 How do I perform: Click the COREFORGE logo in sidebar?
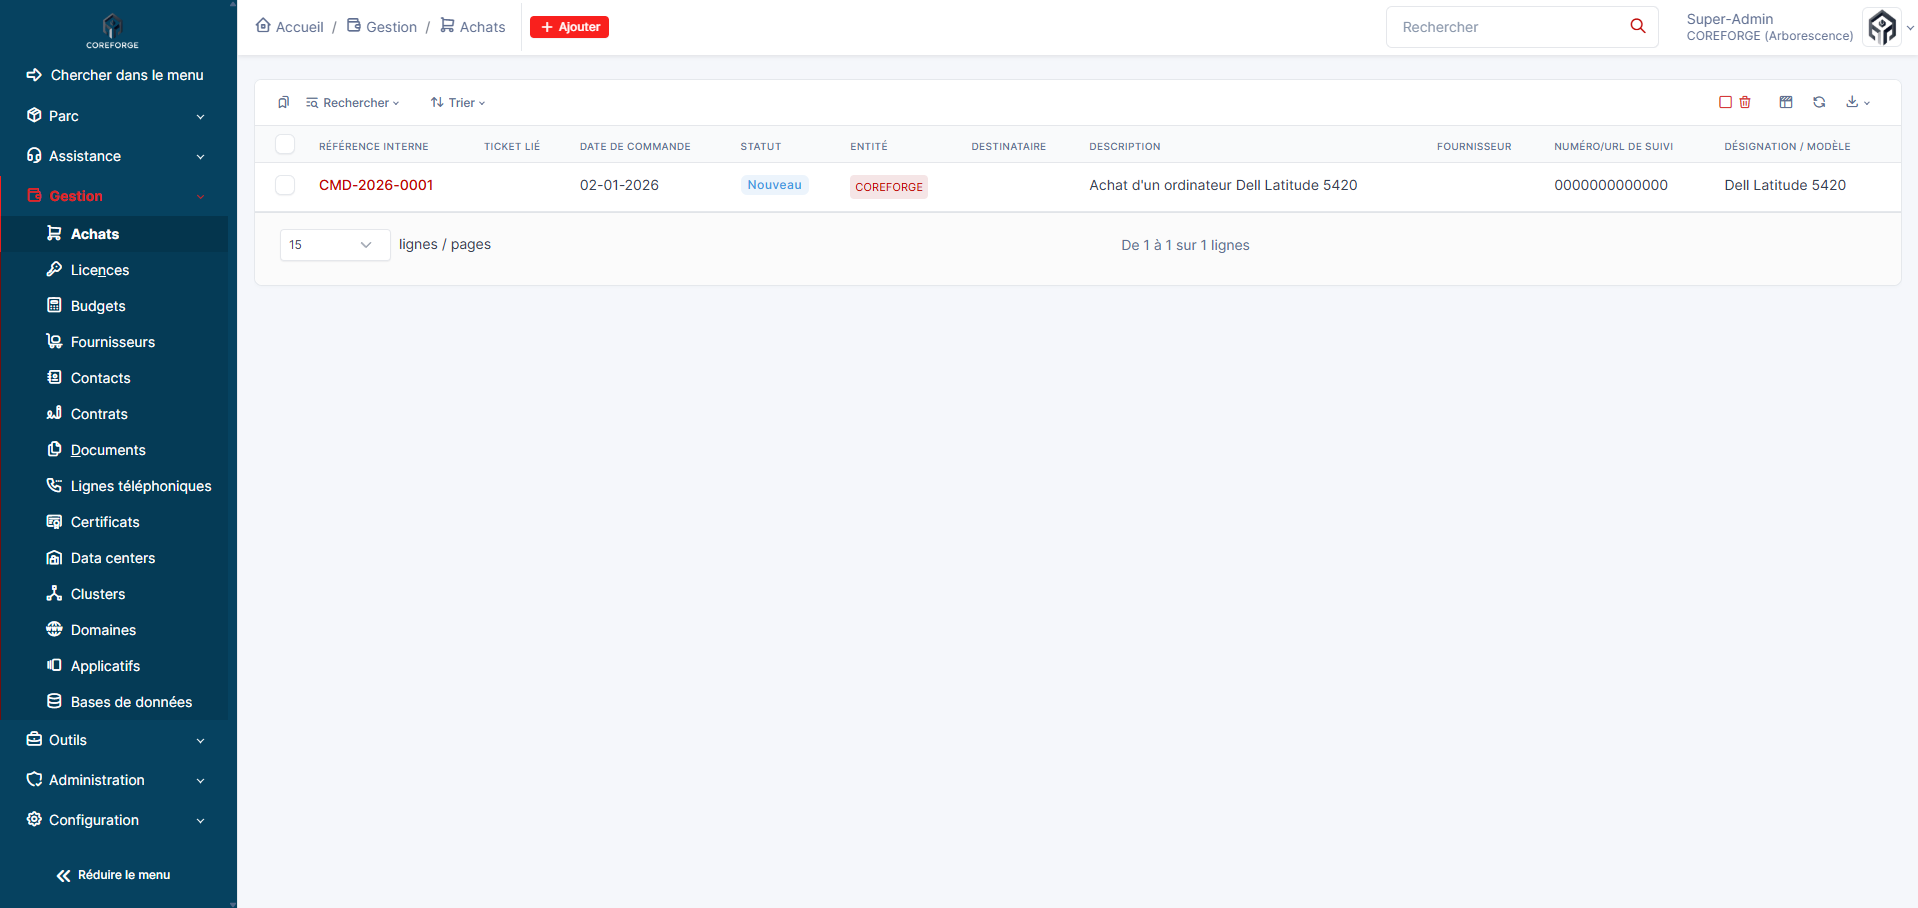click(x=112, y=30)
